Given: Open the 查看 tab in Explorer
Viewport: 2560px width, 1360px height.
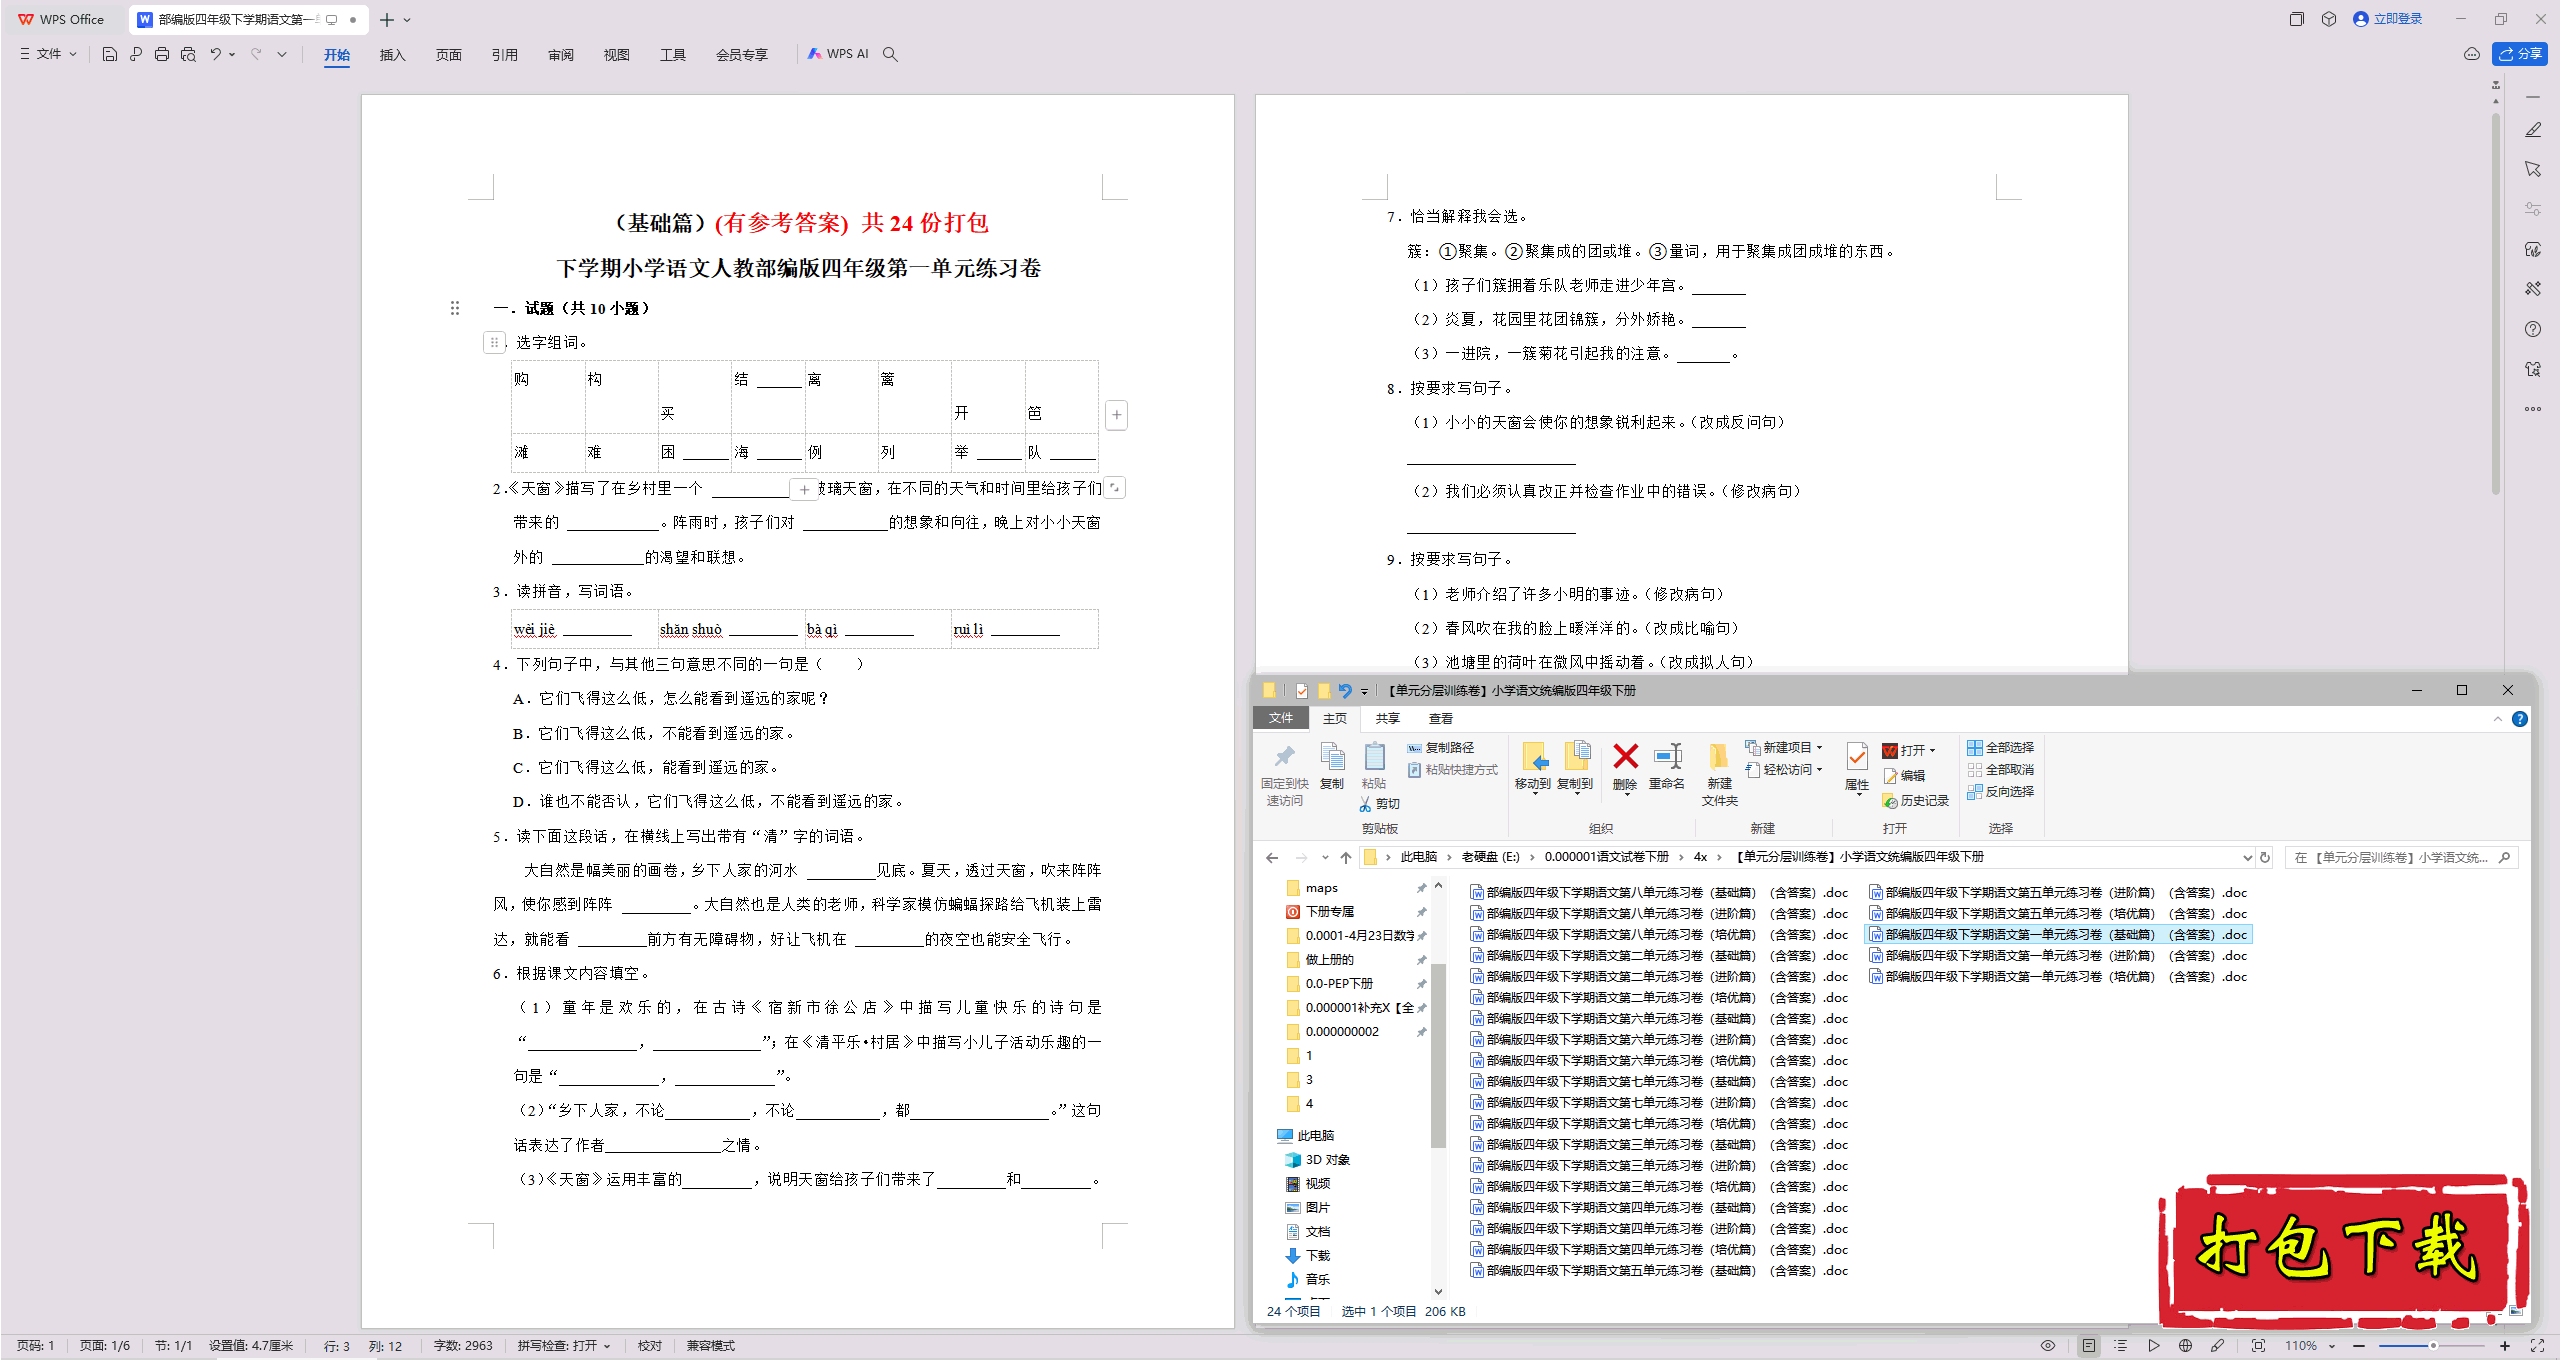Looking at the screenshot, I should point(1441,719).
